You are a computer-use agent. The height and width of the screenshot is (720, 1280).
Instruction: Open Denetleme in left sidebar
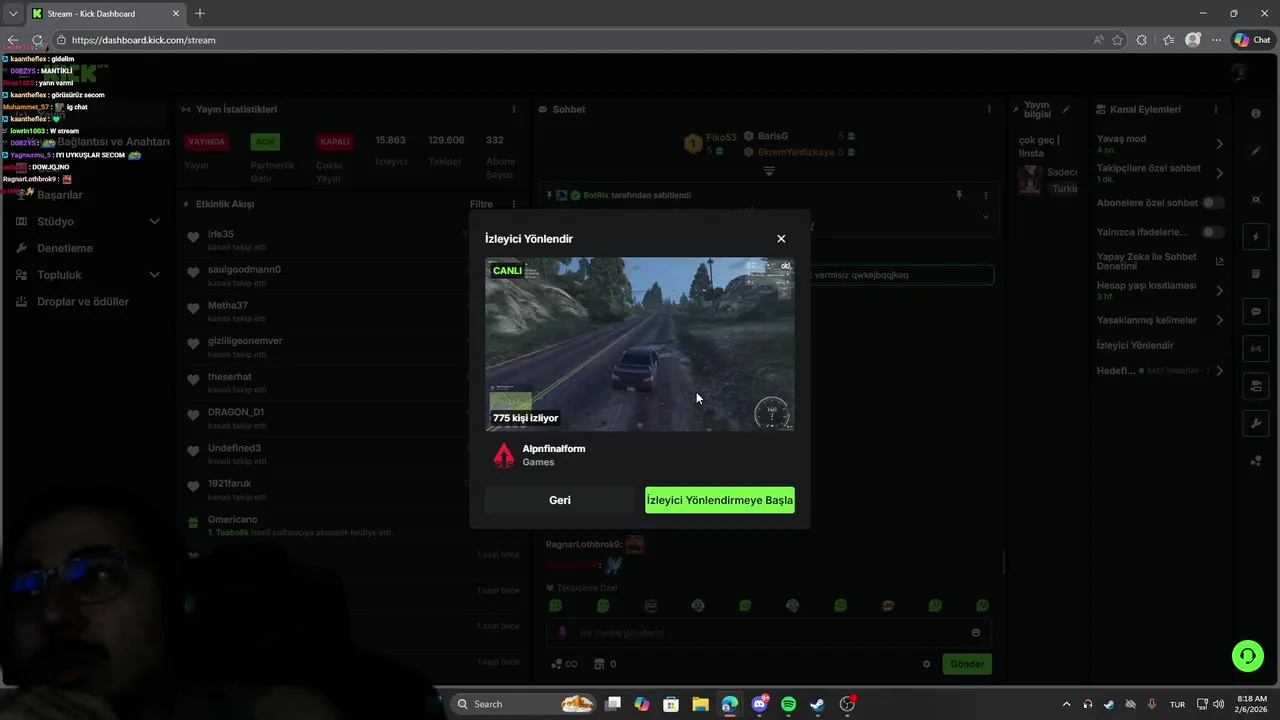tap(65, 248)
